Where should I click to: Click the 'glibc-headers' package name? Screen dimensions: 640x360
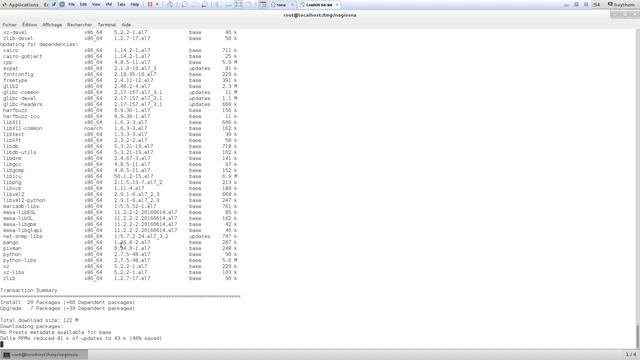[x=22, y=104]
